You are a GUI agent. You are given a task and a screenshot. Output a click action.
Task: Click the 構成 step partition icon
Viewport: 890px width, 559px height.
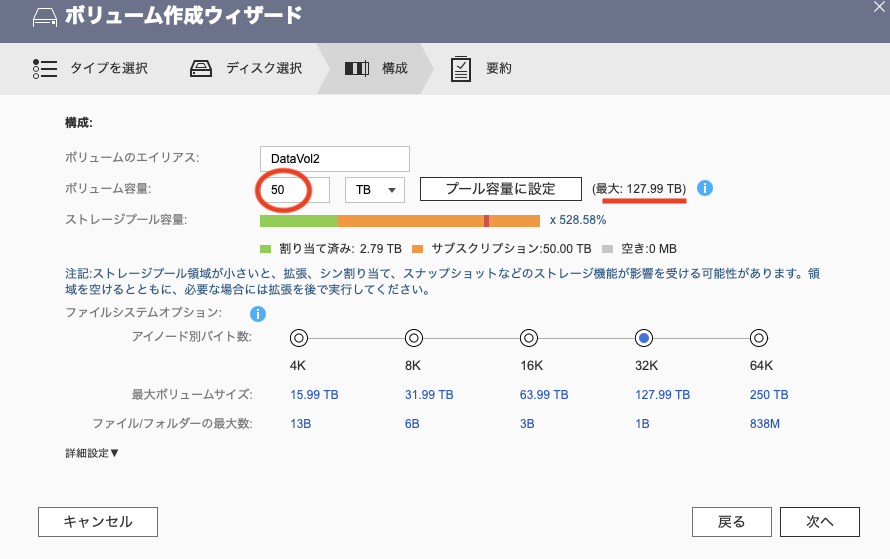tap(357, 69)
